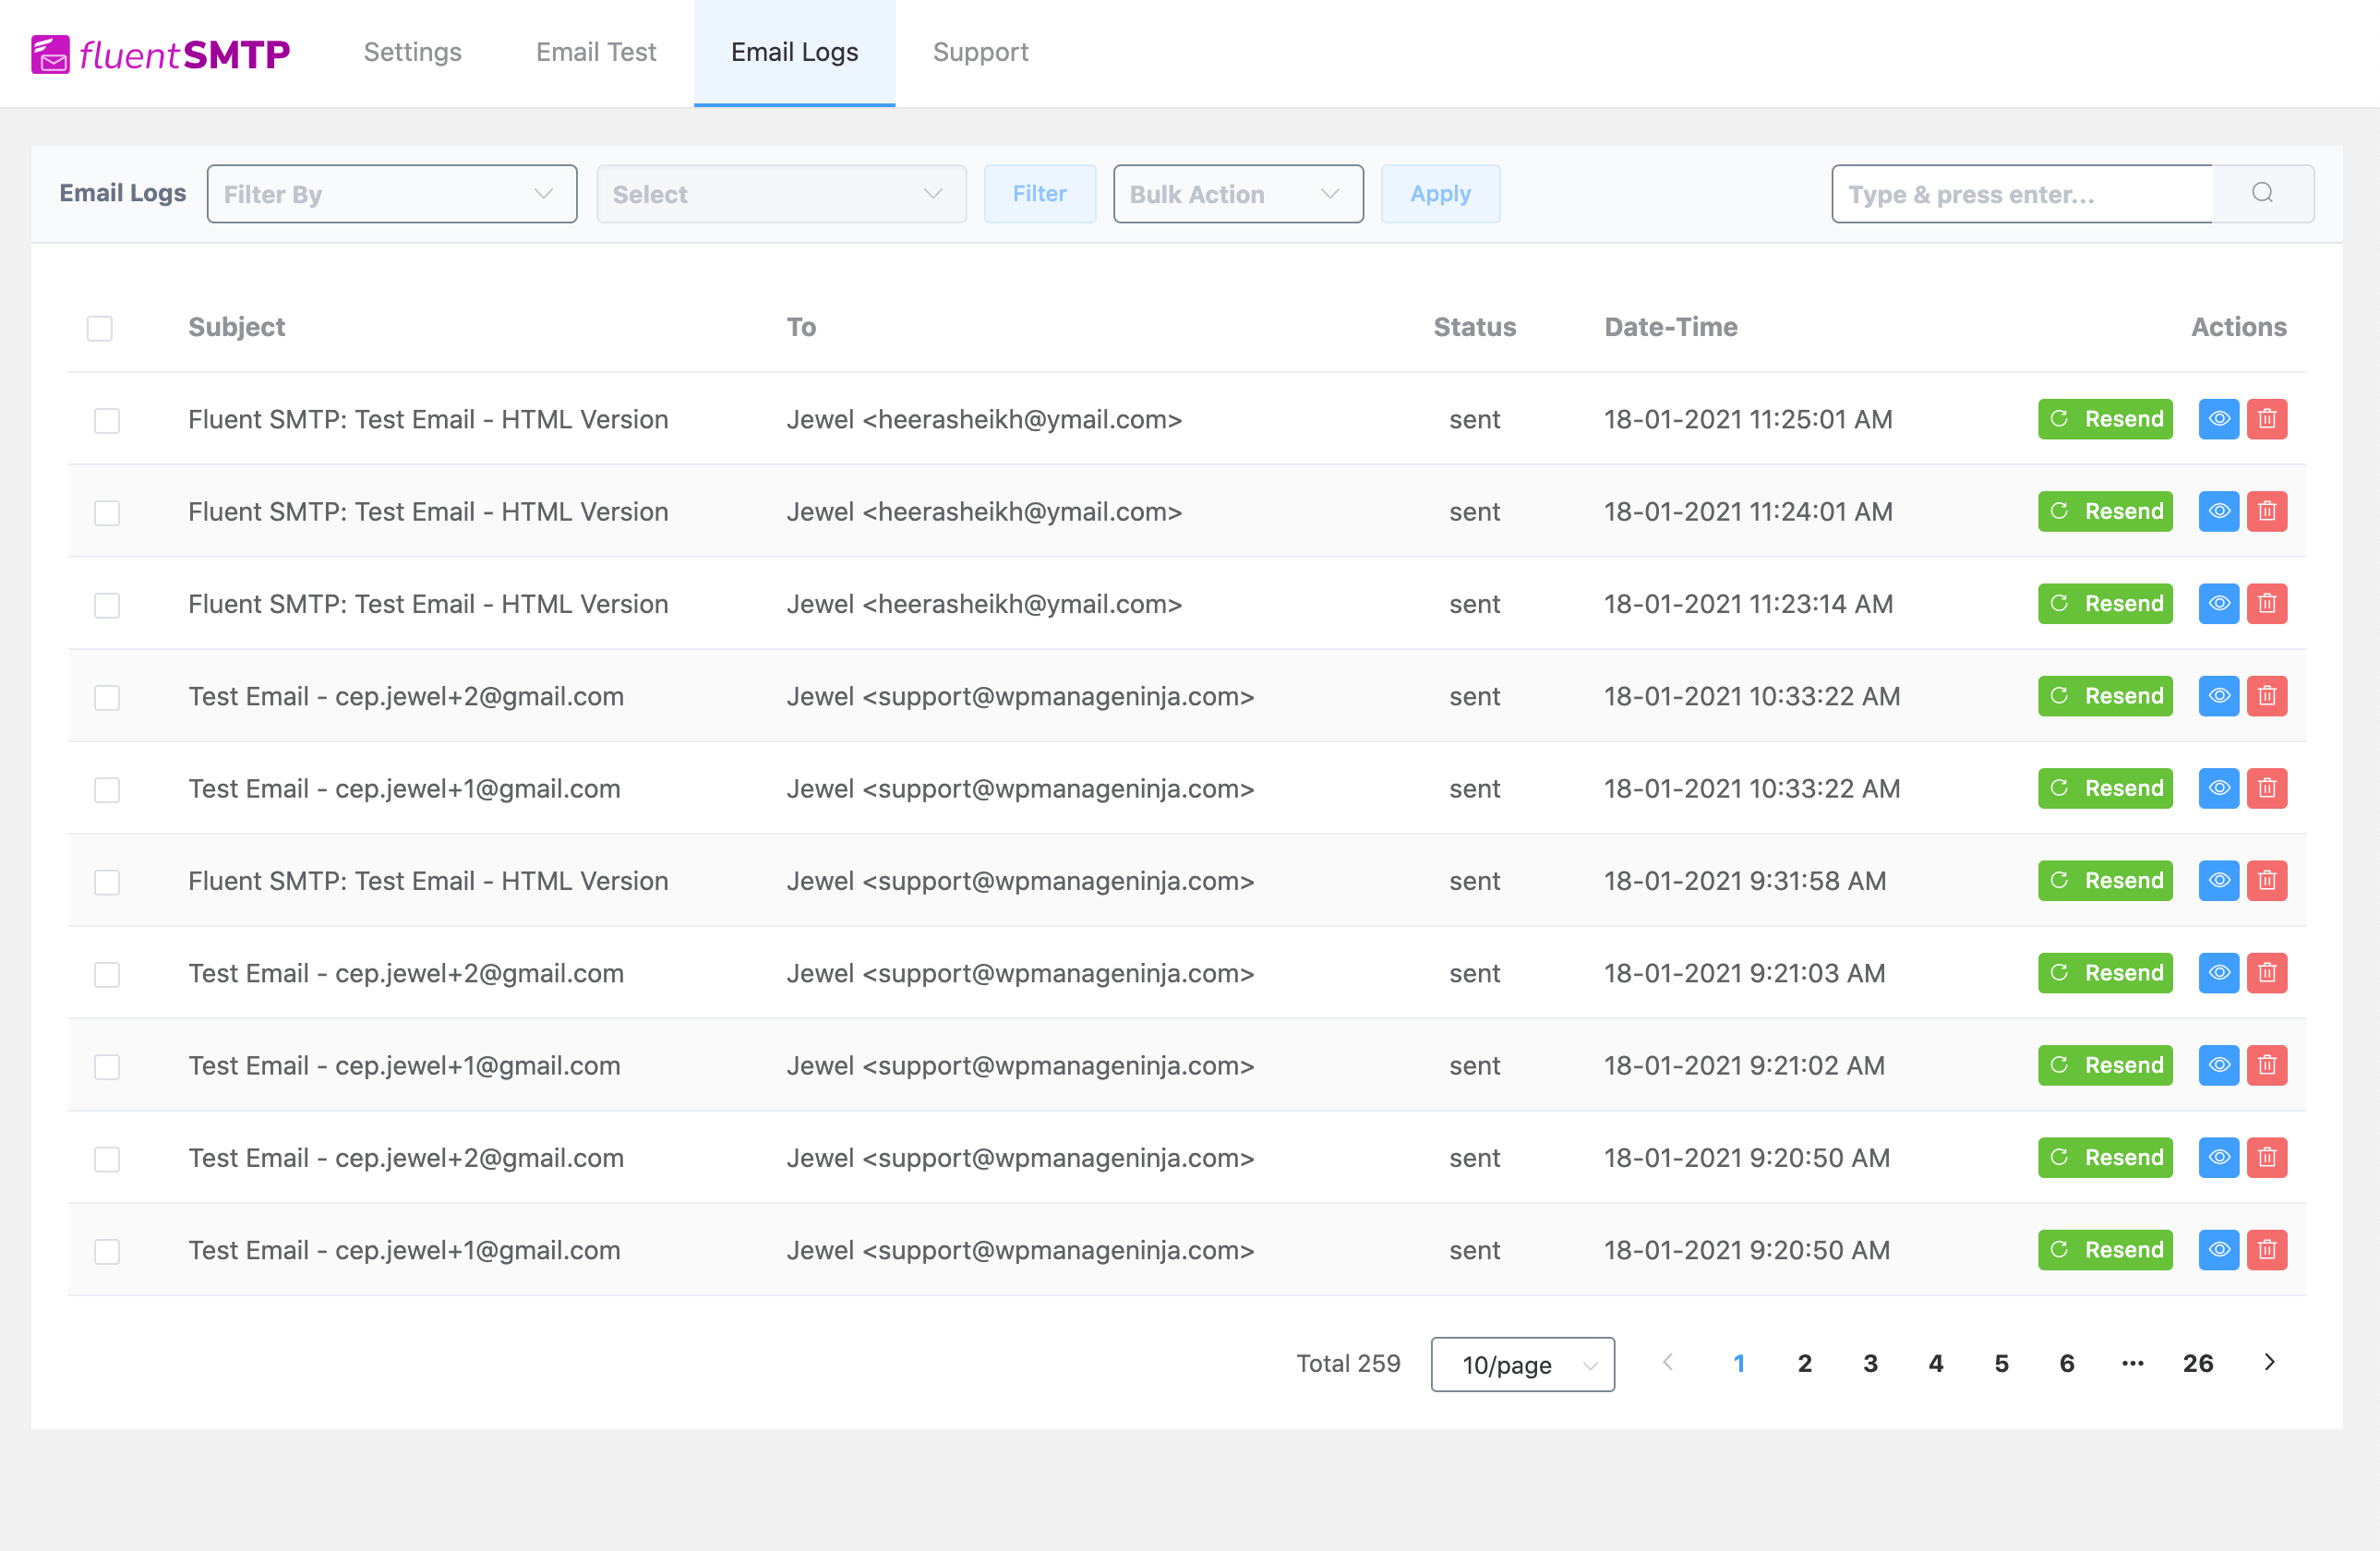Switch to the Settings tab
The height and width of the screenshot is (1551, 2380).
413,52
